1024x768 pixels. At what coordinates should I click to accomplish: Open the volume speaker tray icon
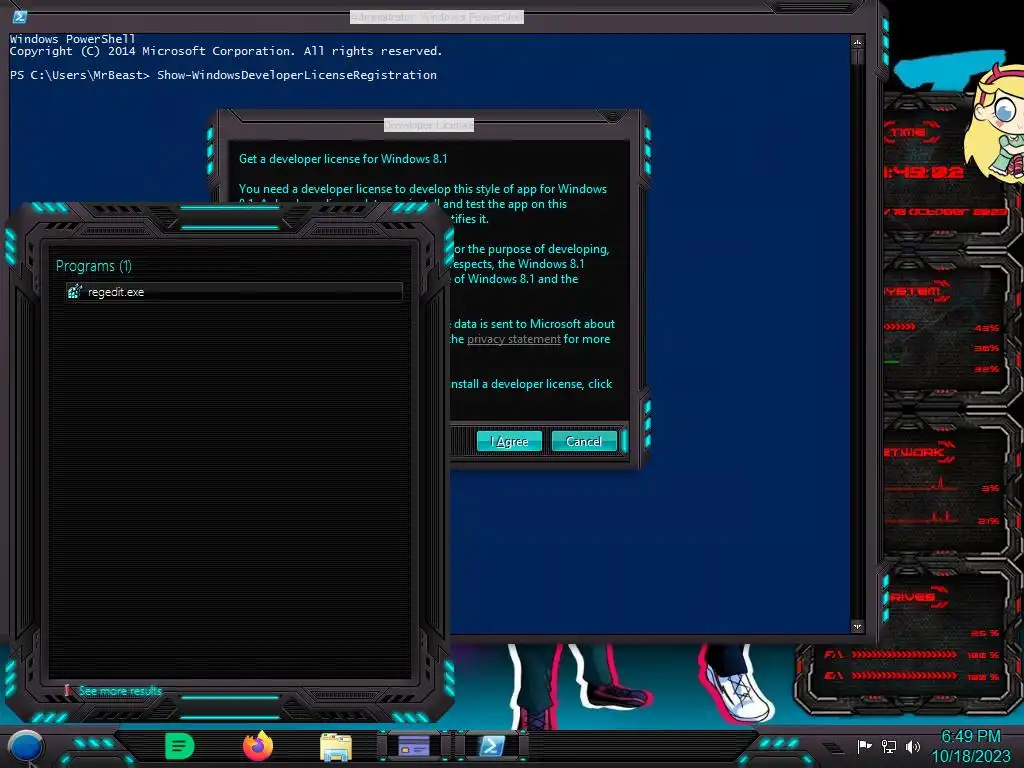click(912, 746)
